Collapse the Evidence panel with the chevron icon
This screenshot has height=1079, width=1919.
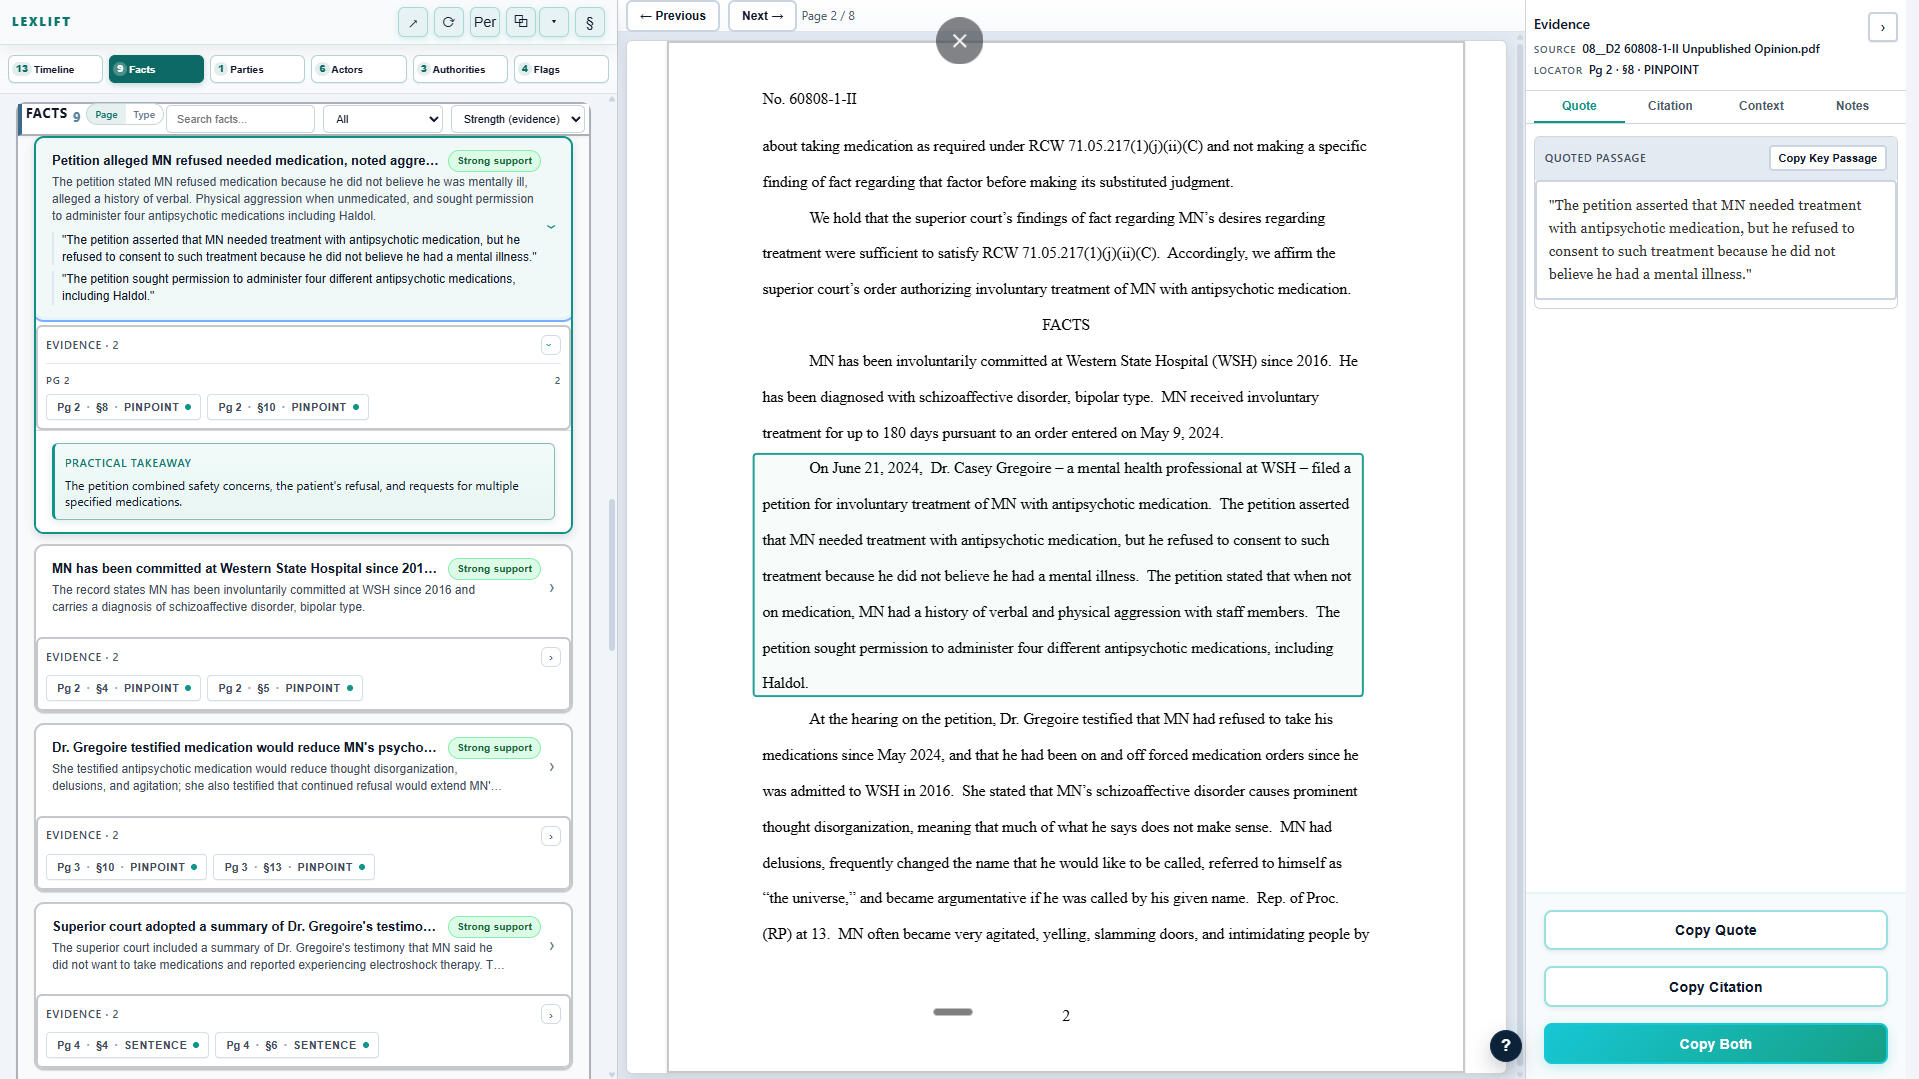point(1882,27)
